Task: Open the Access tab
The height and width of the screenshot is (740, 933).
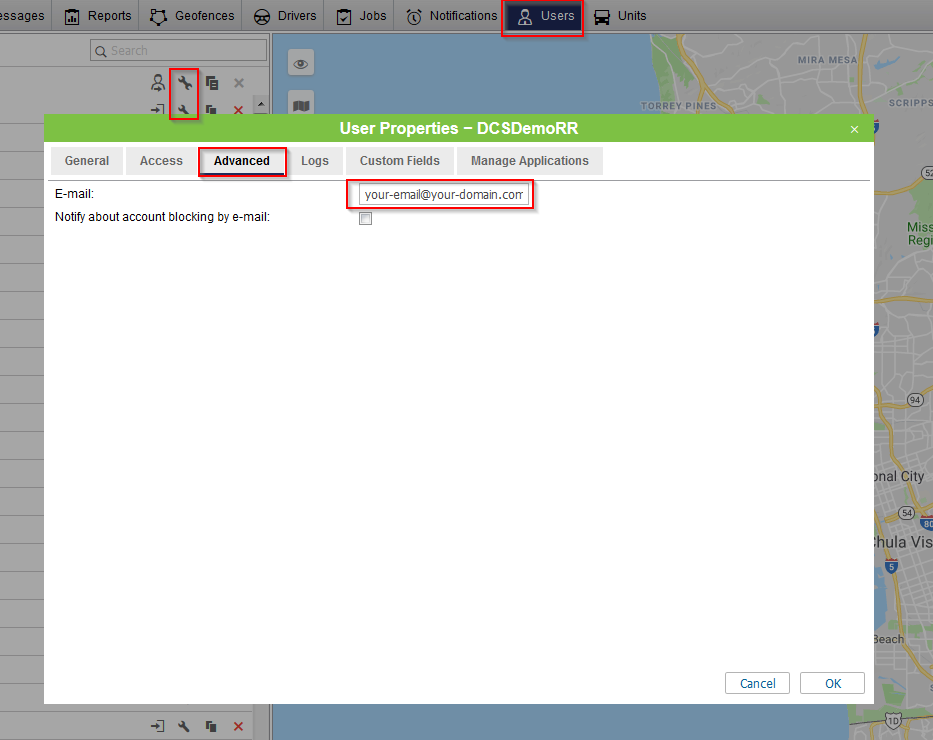Action: [161, 161]
